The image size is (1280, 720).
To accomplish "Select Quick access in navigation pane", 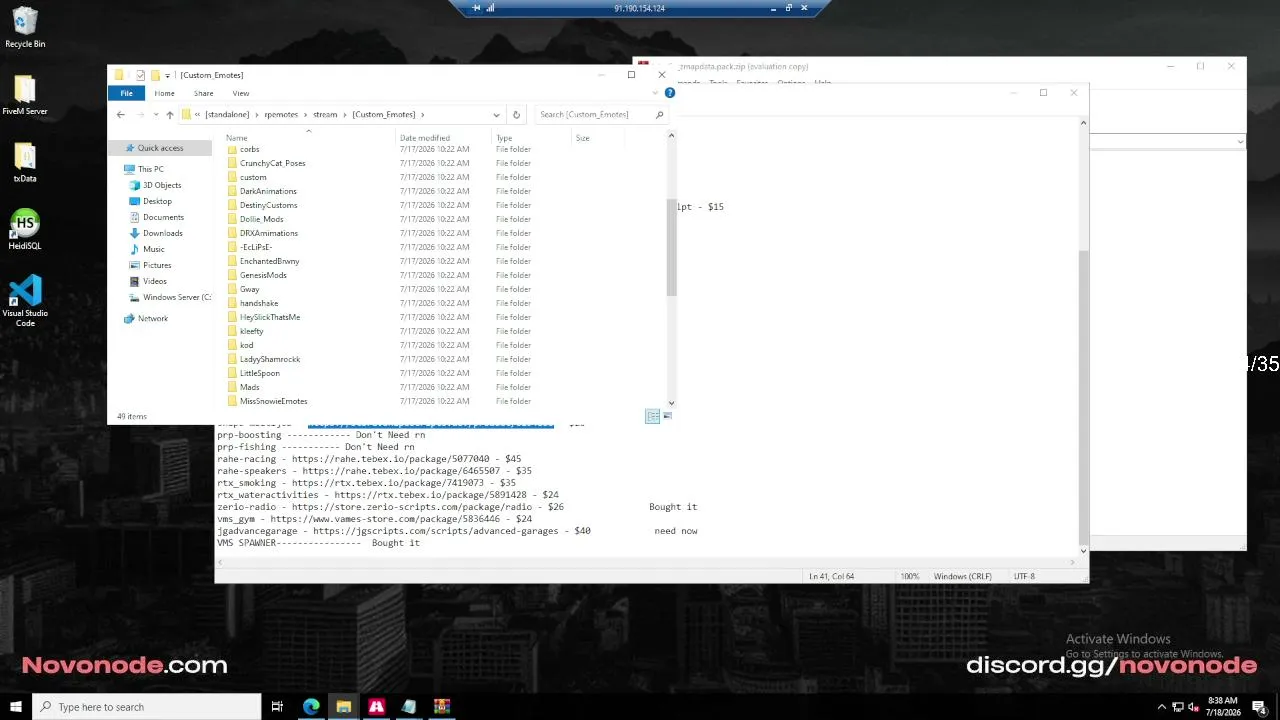I will 160,148.
